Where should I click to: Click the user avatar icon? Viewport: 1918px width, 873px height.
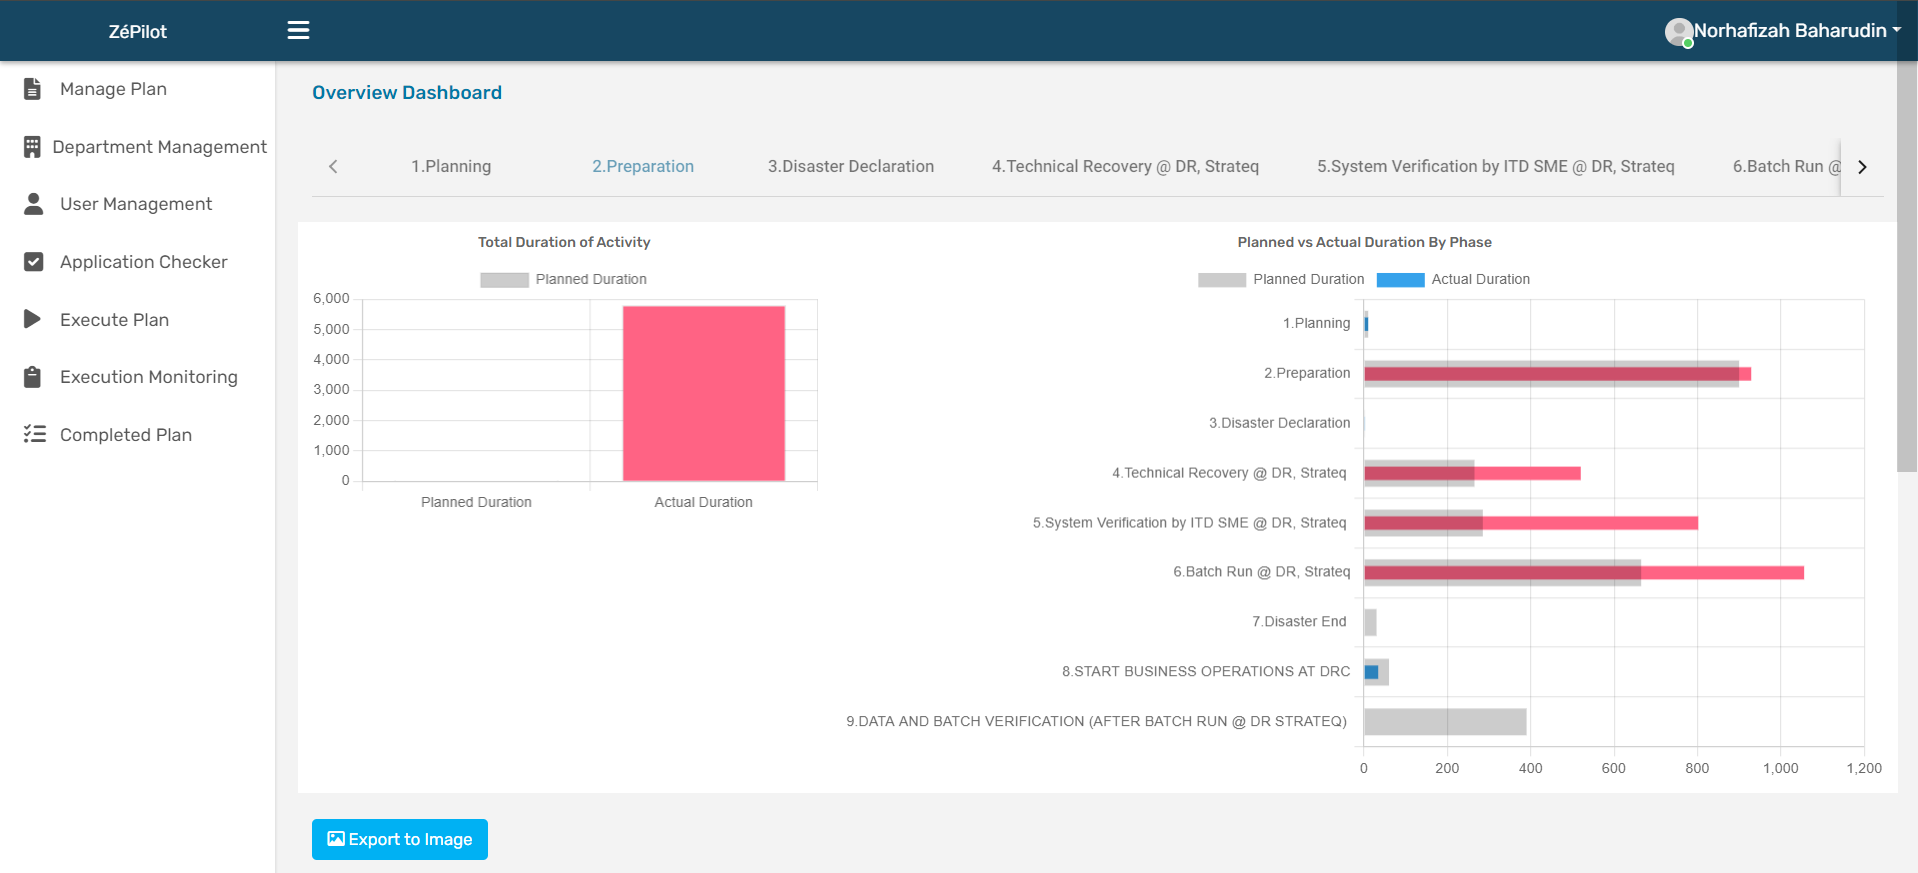1678,32
